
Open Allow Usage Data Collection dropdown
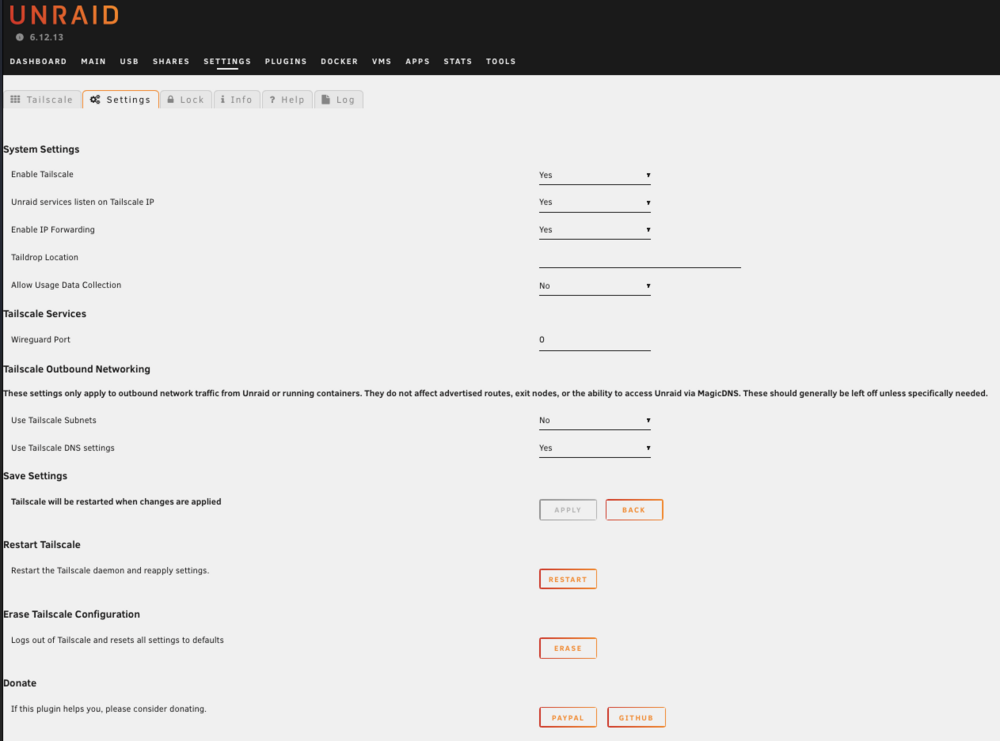594,286
